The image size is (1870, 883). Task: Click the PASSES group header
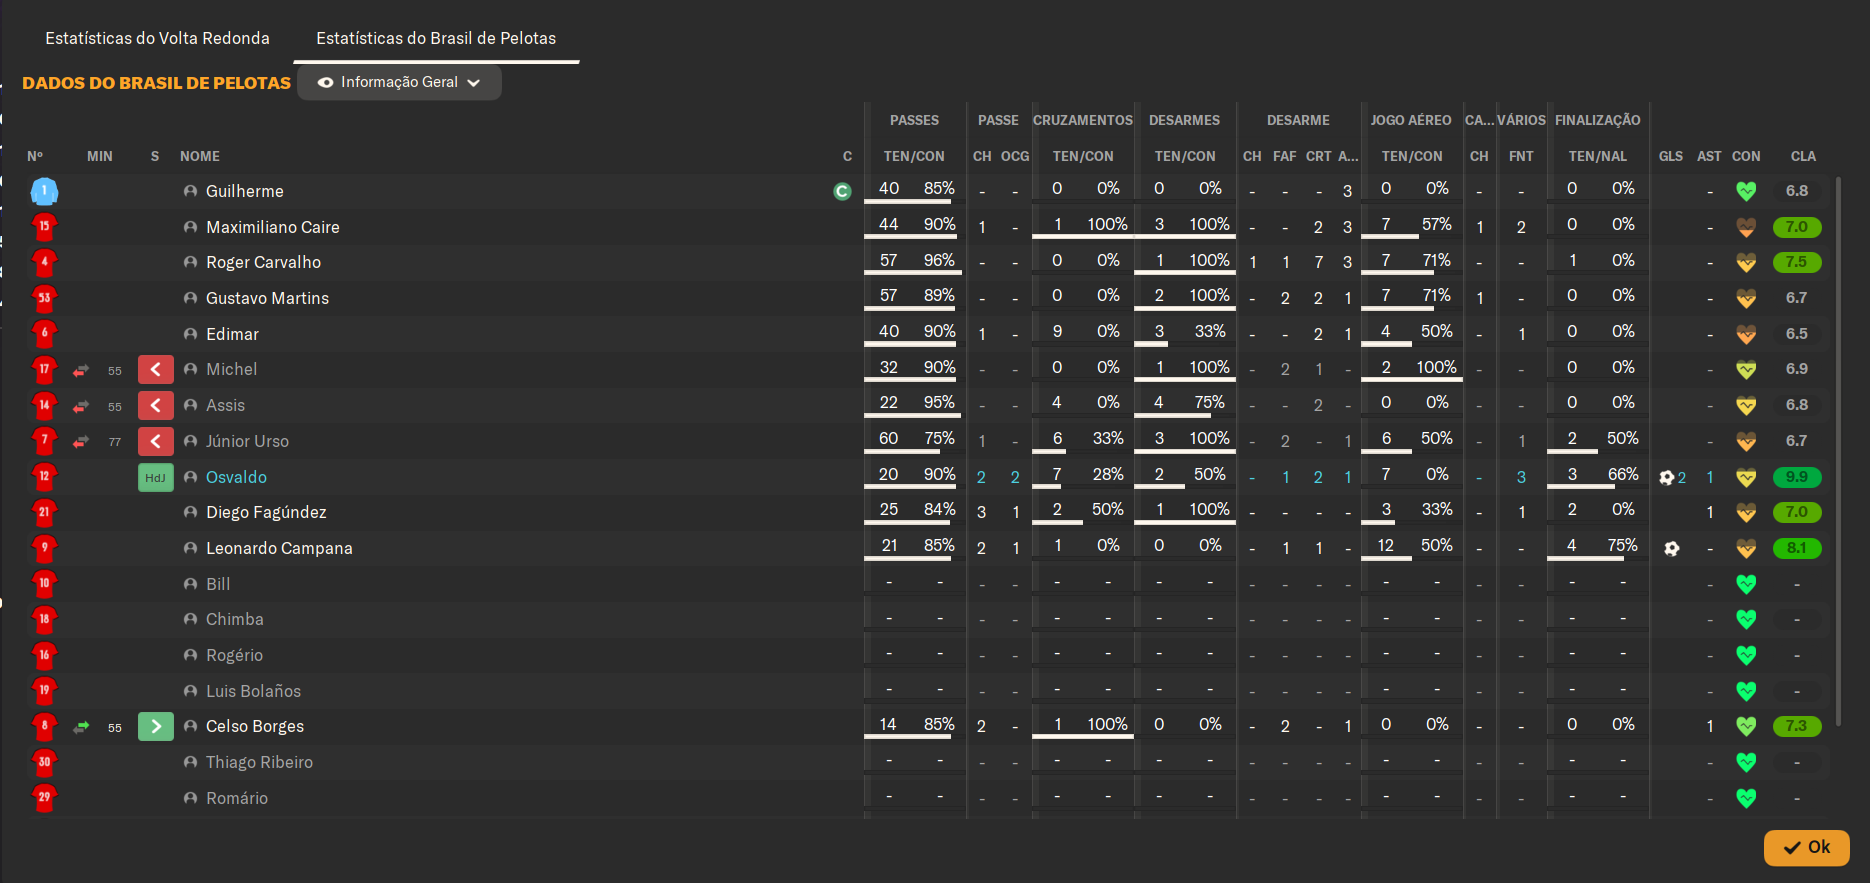[914, 120]
